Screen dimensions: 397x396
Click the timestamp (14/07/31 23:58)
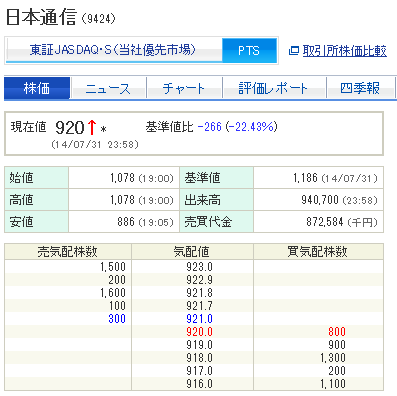[95, 145]
